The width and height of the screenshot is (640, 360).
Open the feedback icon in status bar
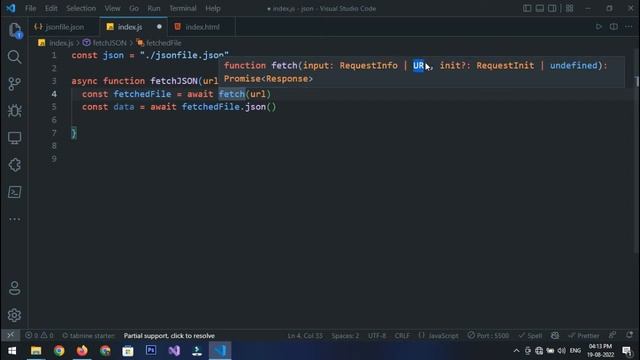coord(612,335)
